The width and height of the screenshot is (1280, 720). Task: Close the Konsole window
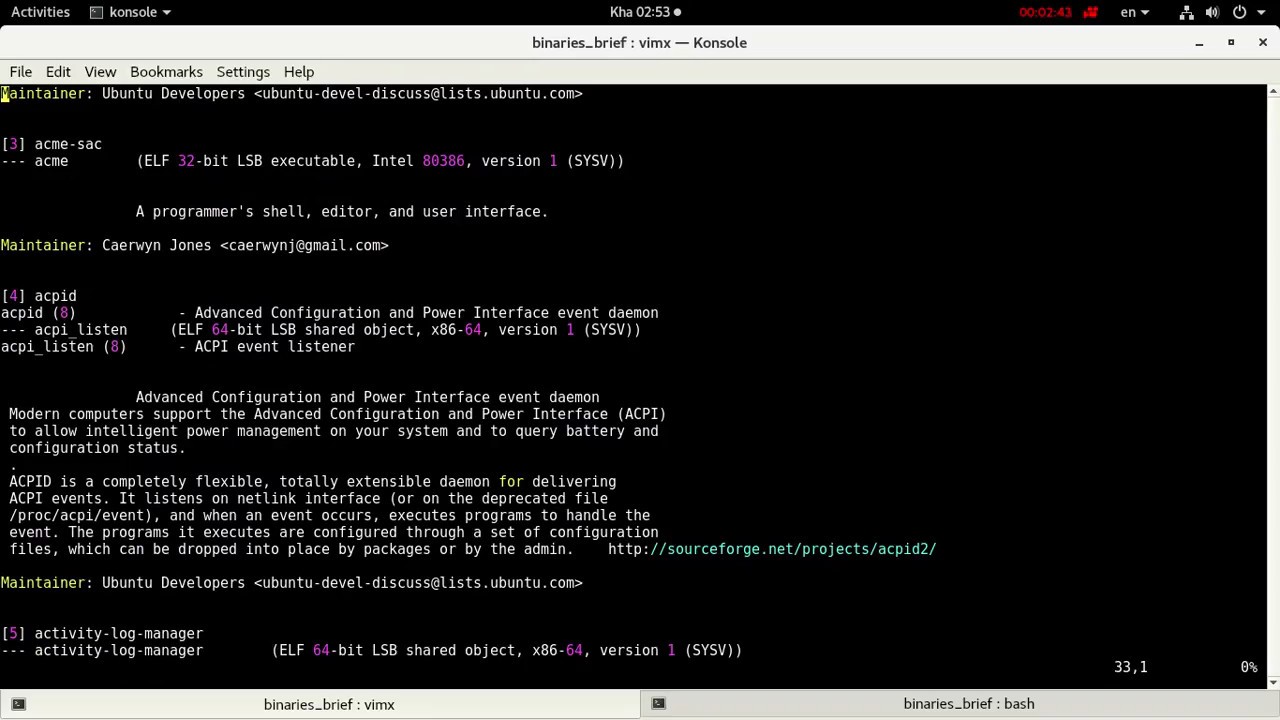click(1263, 42)
